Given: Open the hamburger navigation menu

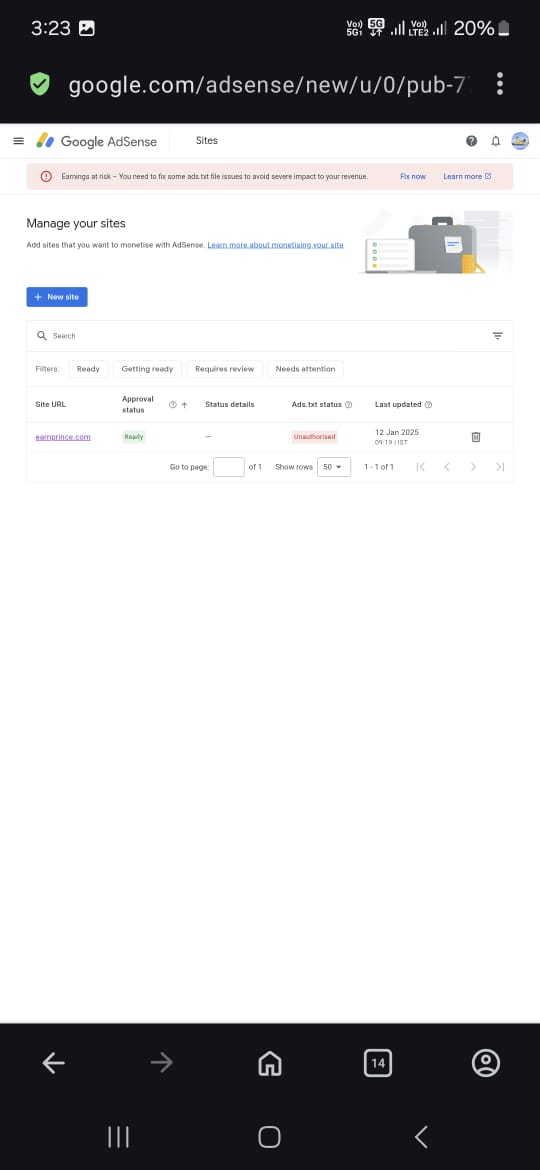Looking at the screenshot, I should (19, 141).
